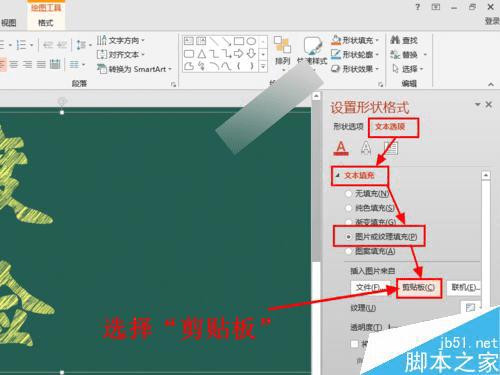Viewport: 500px width, 375px height.
Task: Open the 形状效果 shape effects menu
Action: 355,69
